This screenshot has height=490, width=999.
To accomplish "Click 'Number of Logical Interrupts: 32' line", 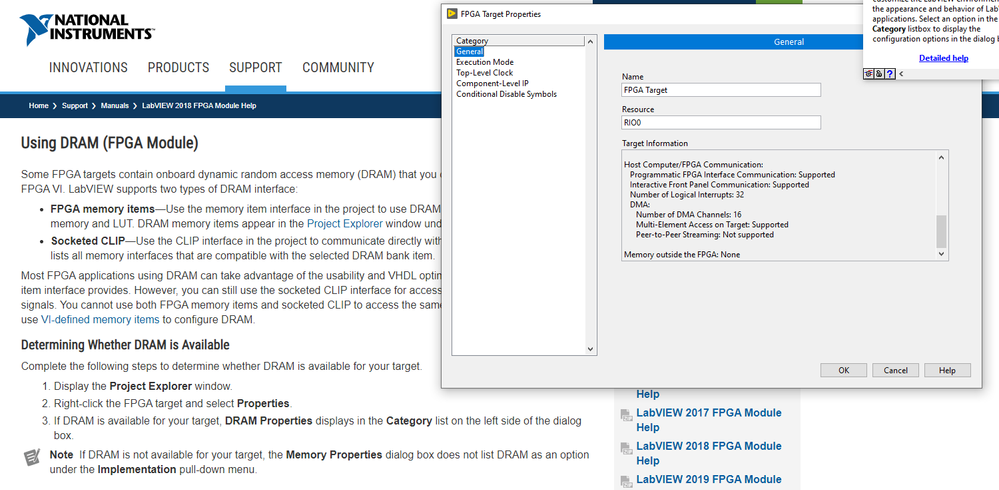I will (687, 195).
